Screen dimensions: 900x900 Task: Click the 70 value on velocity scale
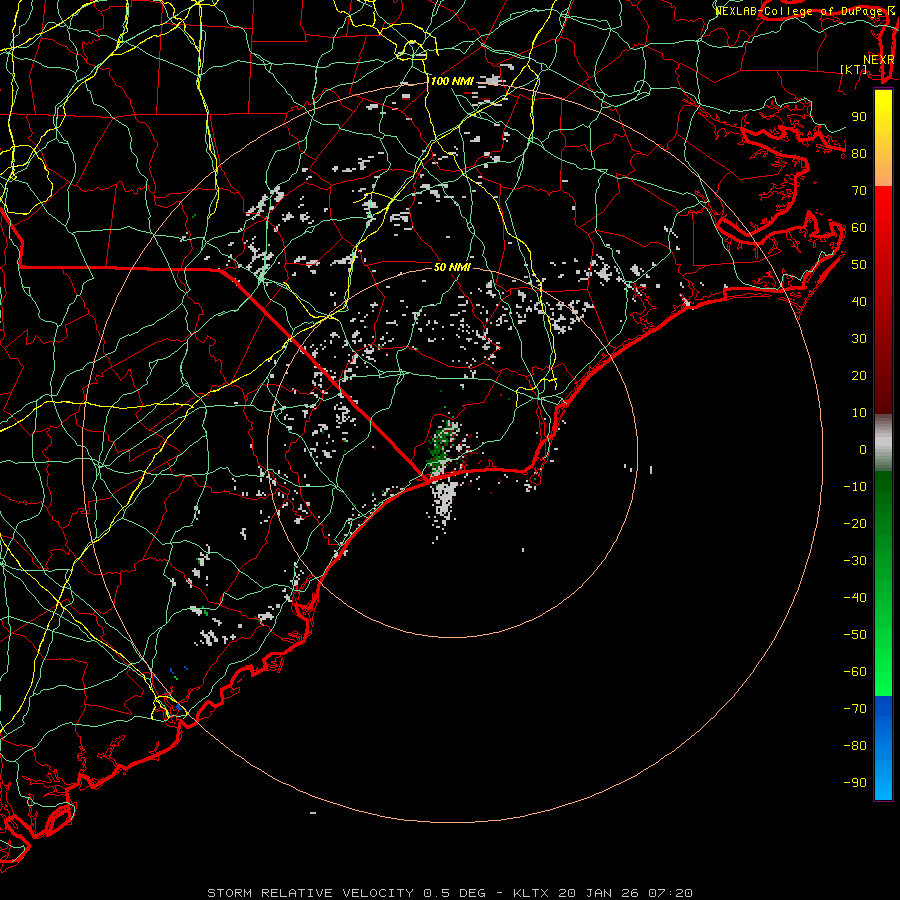pyautogui.click(x=859, y=191)
